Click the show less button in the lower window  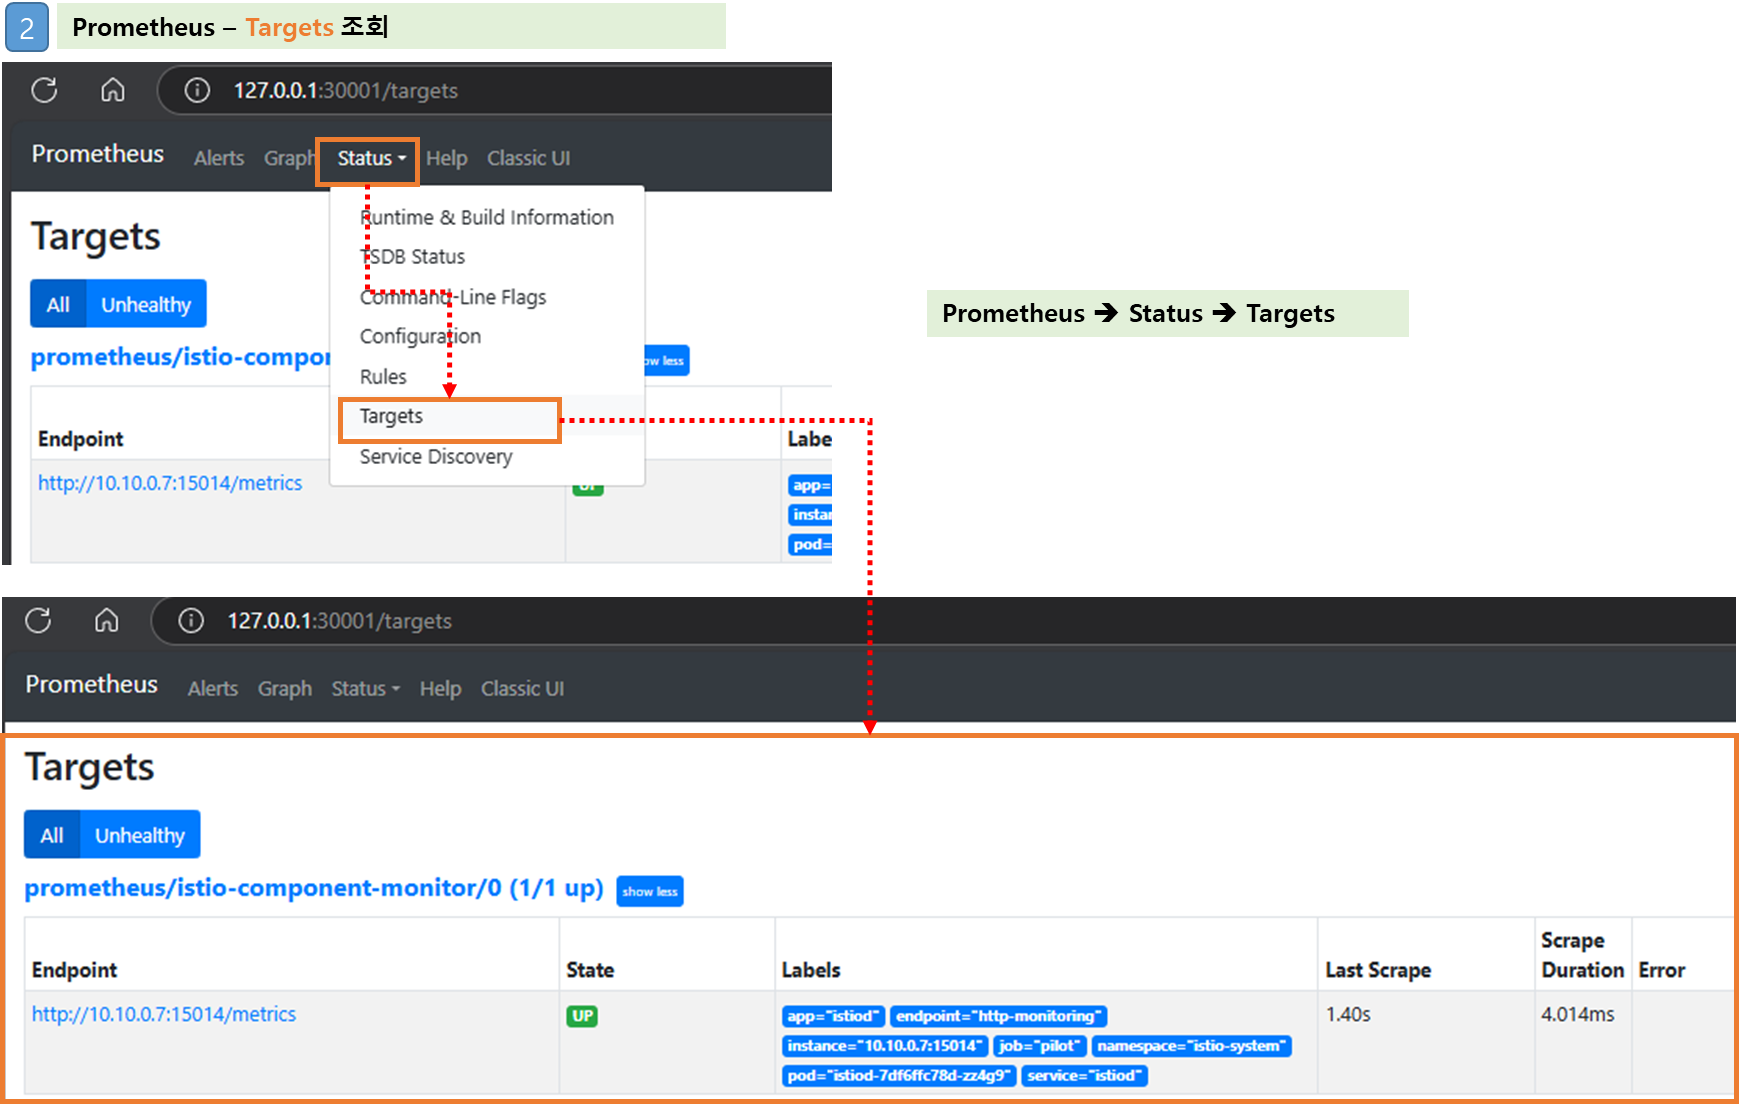(x=650, y=891)
